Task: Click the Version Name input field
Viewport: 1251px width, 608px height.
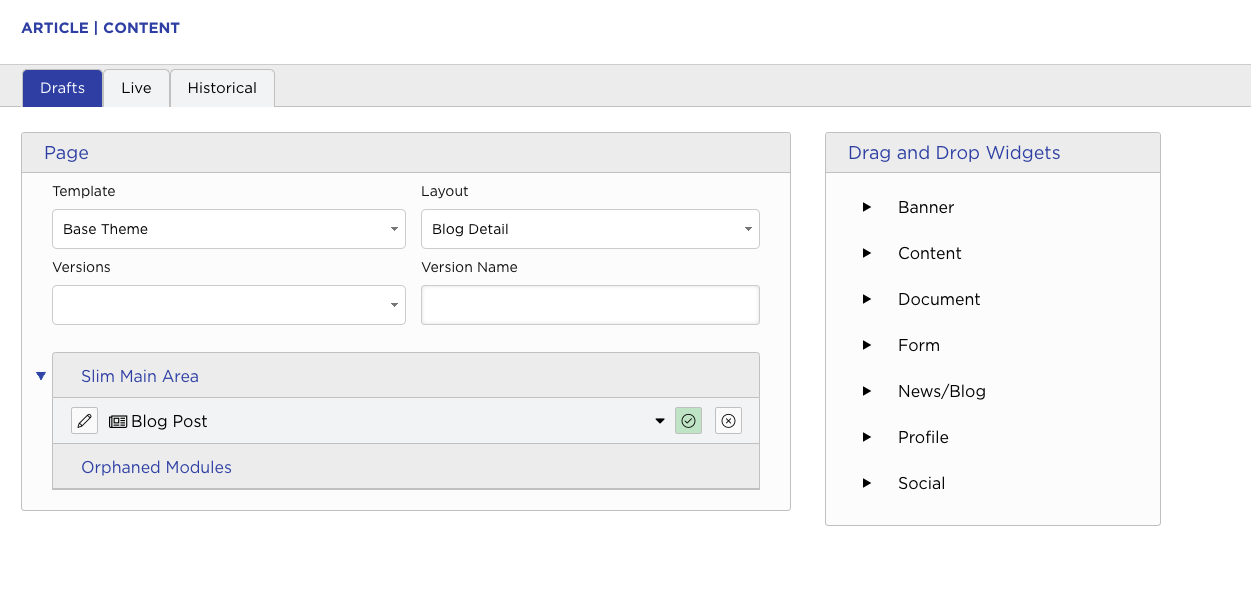Action: coord(590,305)
